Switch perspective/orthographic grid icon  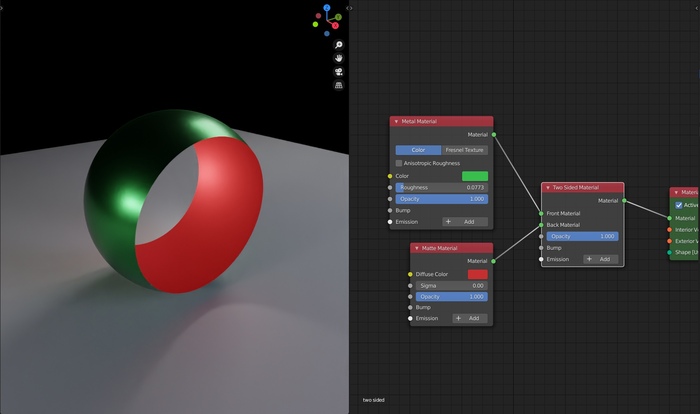[x=339, y=86]
